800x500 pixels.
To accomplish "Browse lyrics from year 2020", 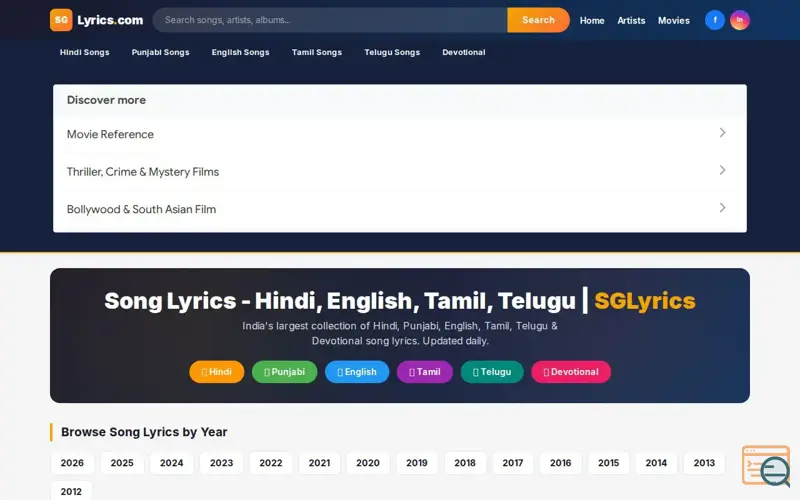I will click(368, 463).
